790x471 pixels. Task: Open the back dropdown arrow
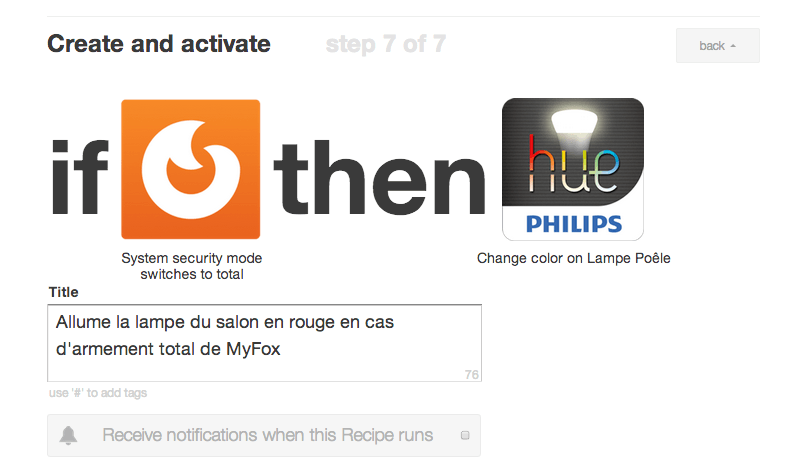[733, 46]
